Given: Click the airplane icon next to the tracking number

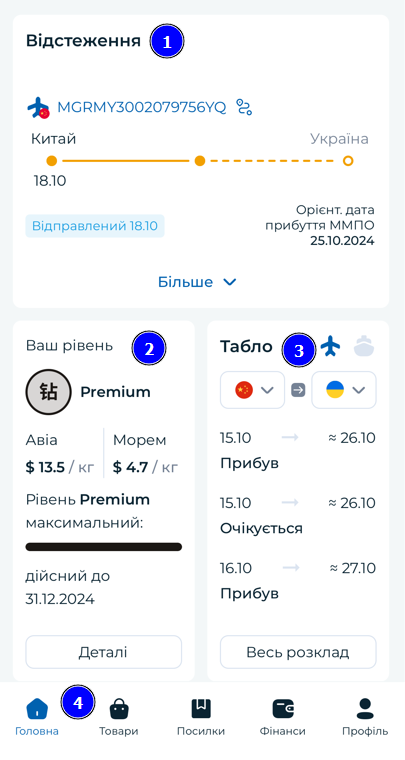Looking at the screenshot, I should point(38,107).
